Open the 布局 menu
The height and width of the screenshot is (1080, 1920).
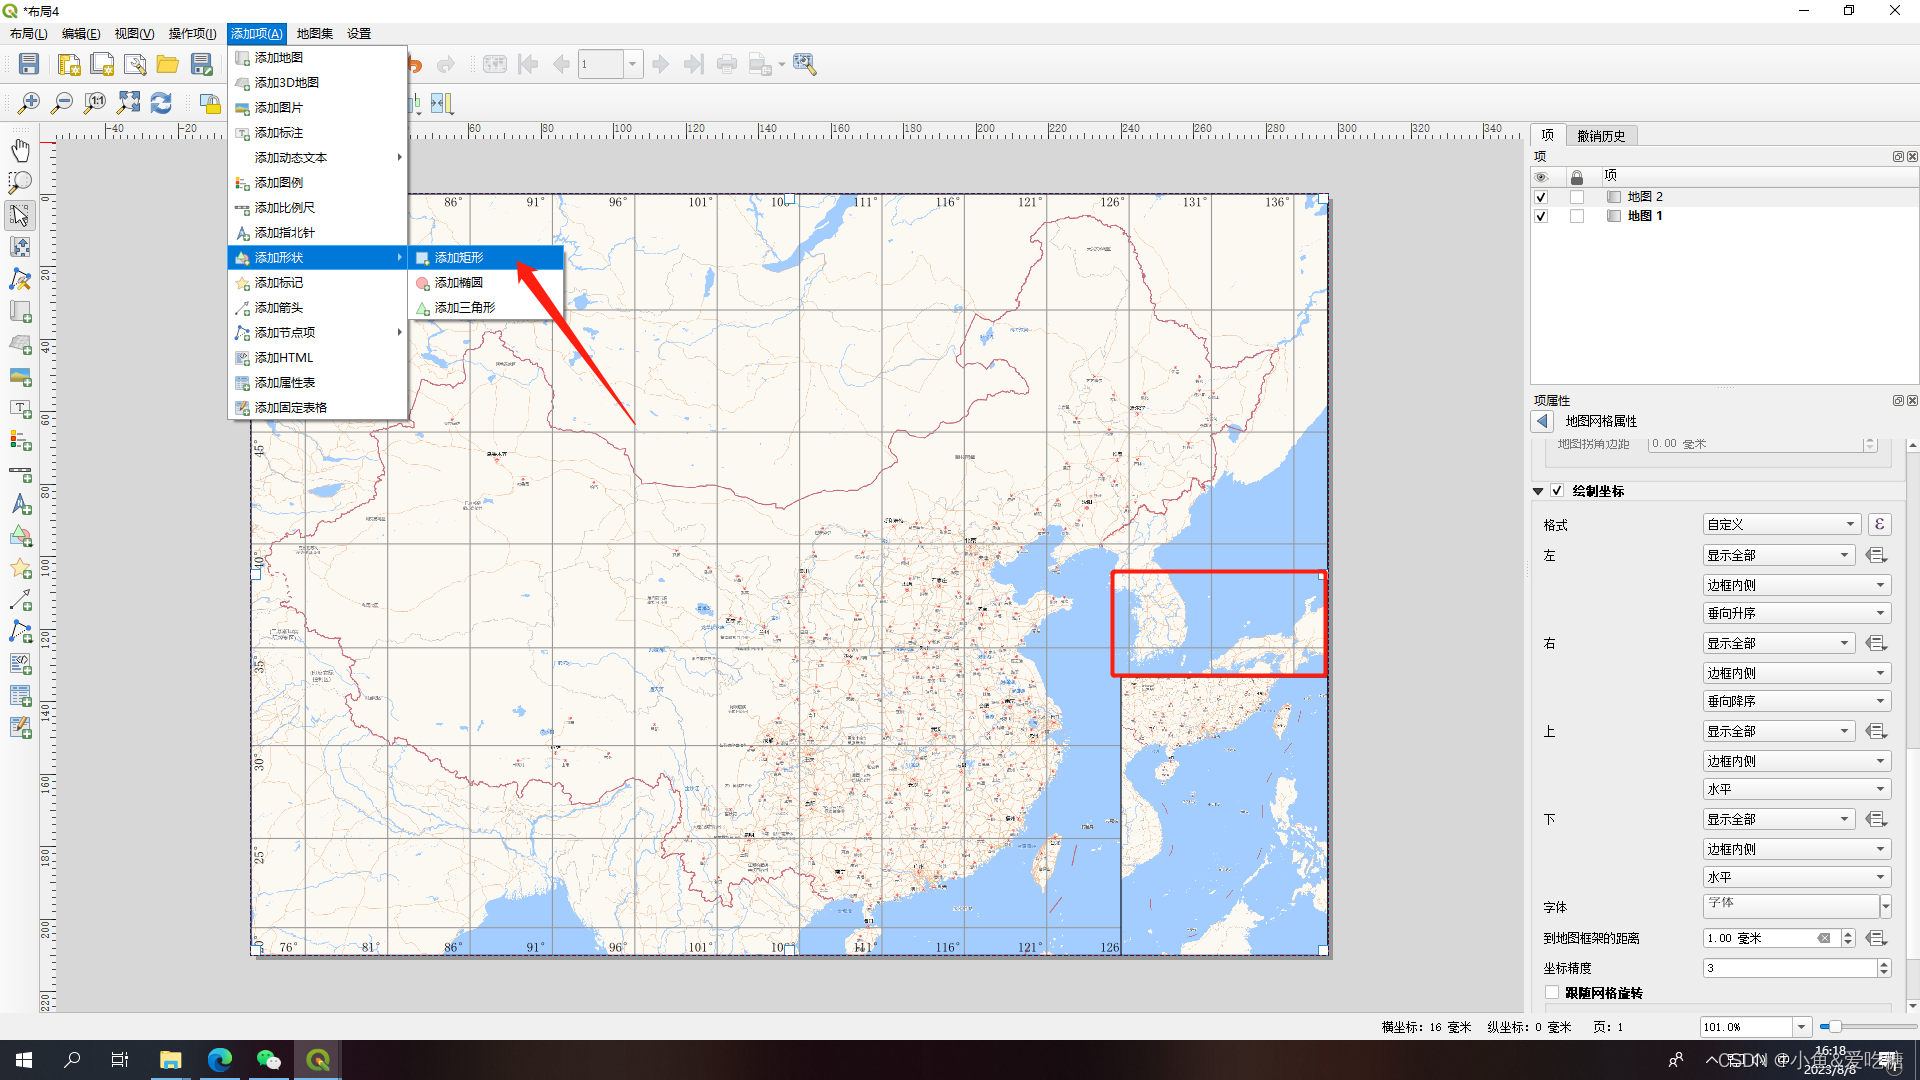(x=29, y=34)
